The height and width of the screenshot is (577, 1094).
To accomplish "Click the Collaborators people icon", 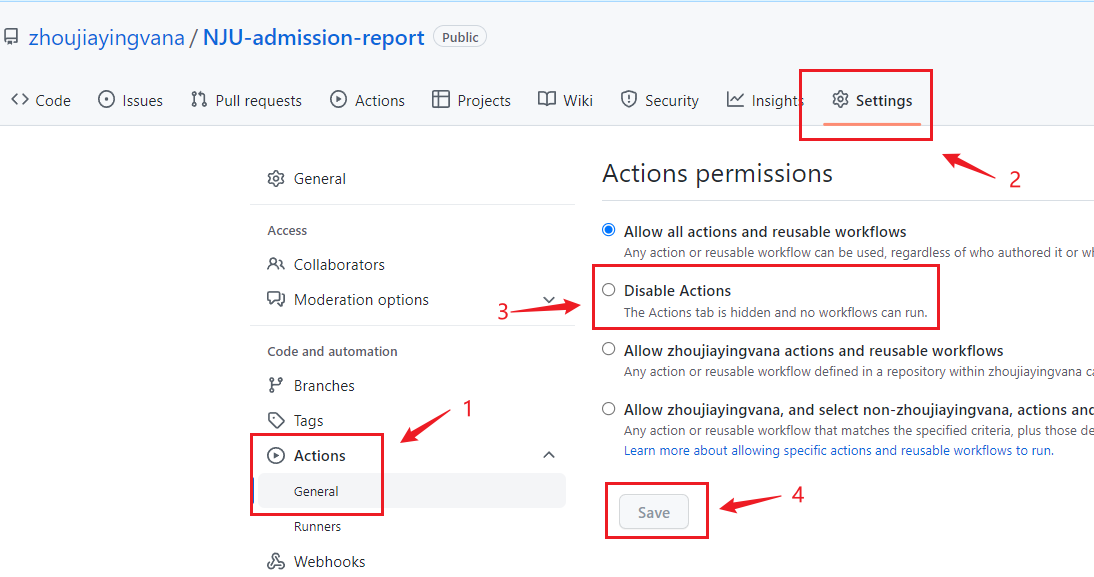I will [x=276, y=264].
